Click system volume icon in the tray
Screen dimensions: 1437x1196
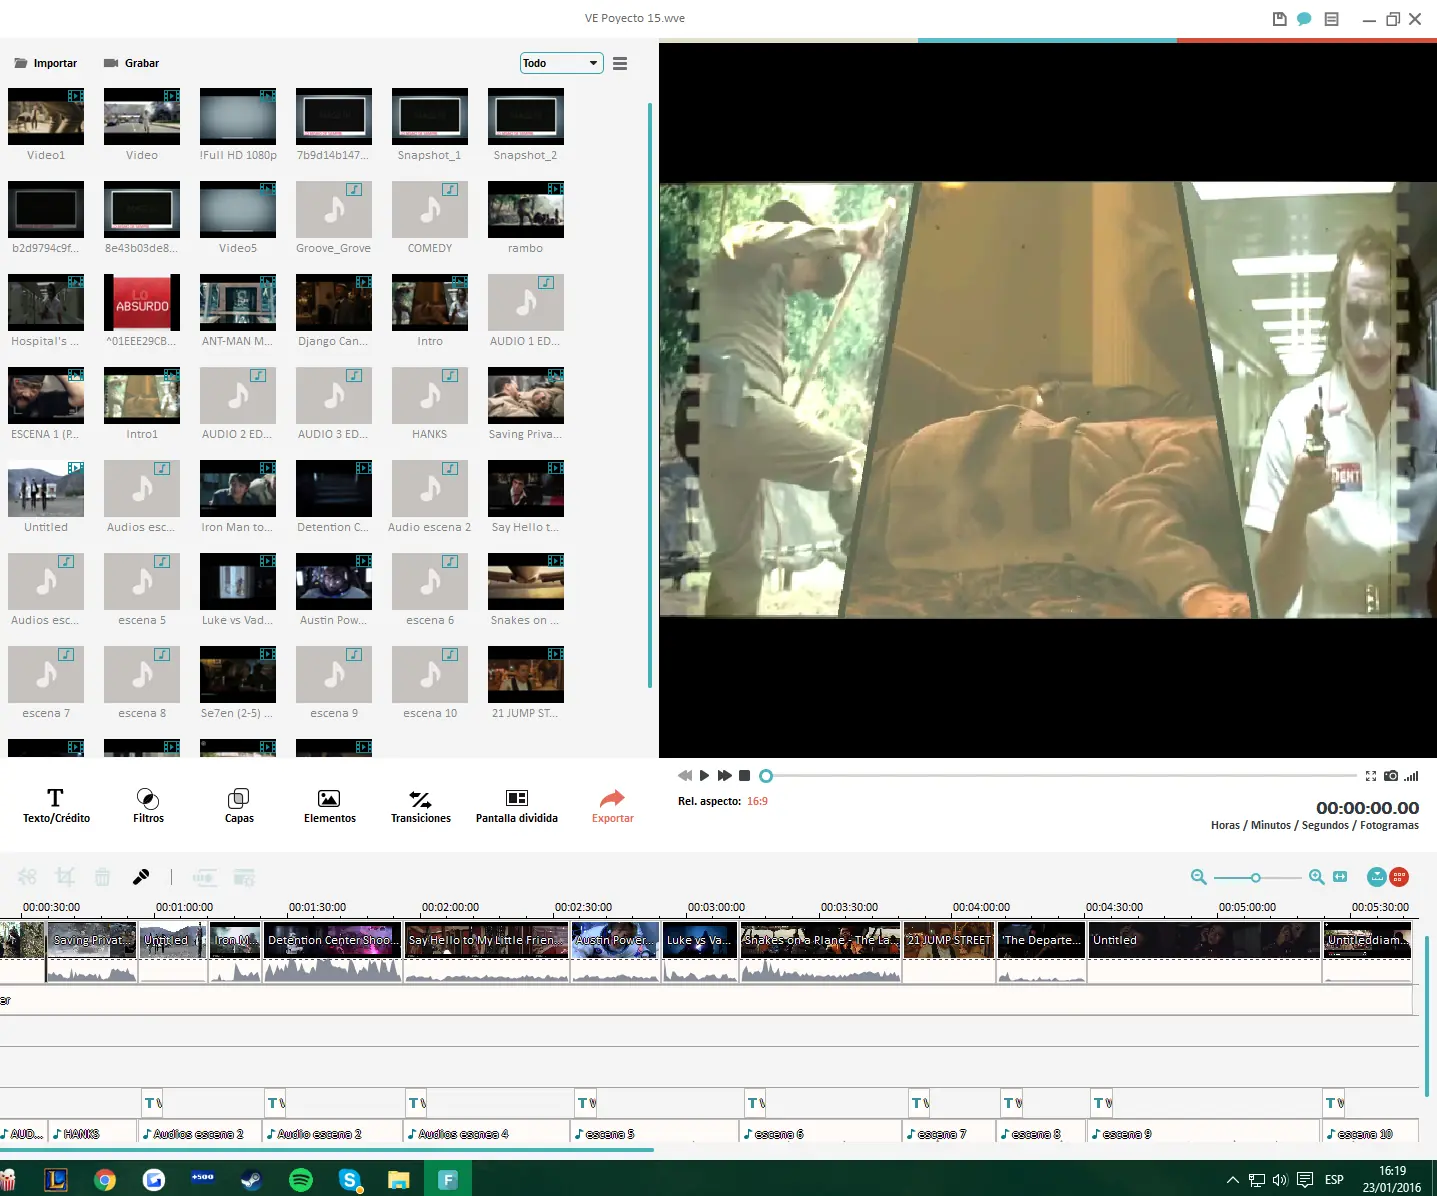1280,1180
